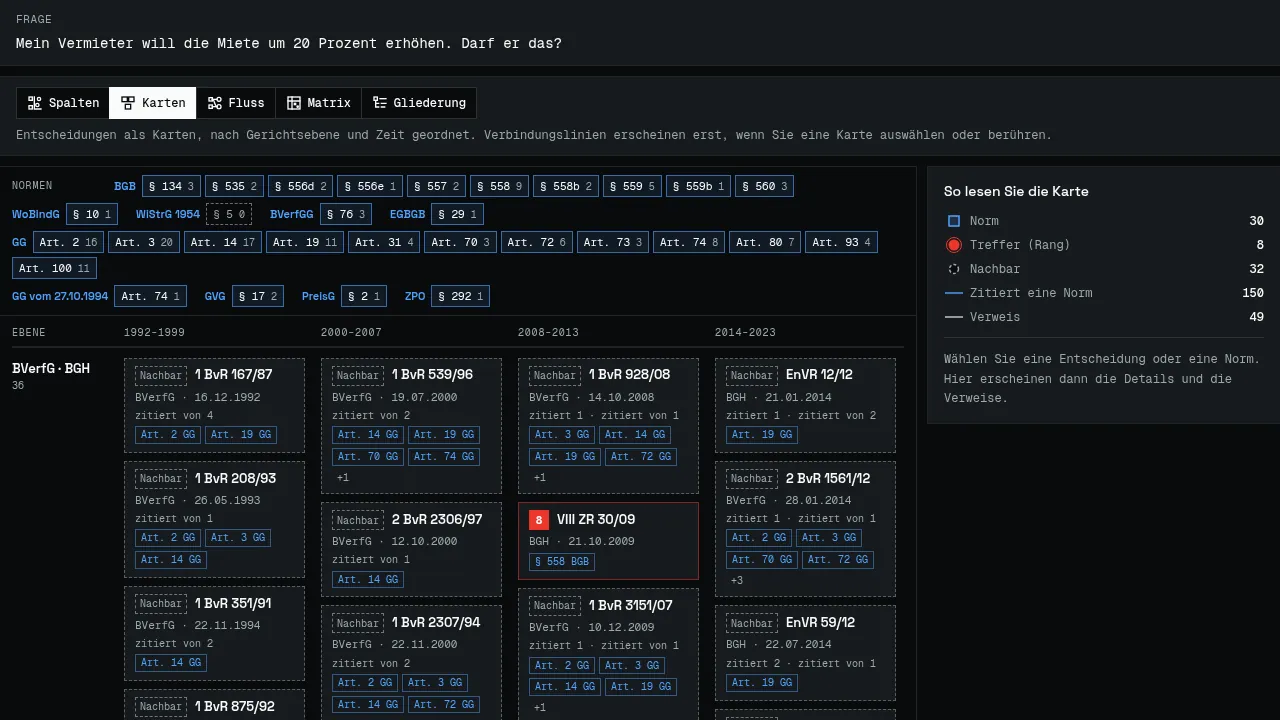1280x720 pixels.
Task: Click § 558 BGB tag in VIII ZR 30/09
Action: point(561,562)
